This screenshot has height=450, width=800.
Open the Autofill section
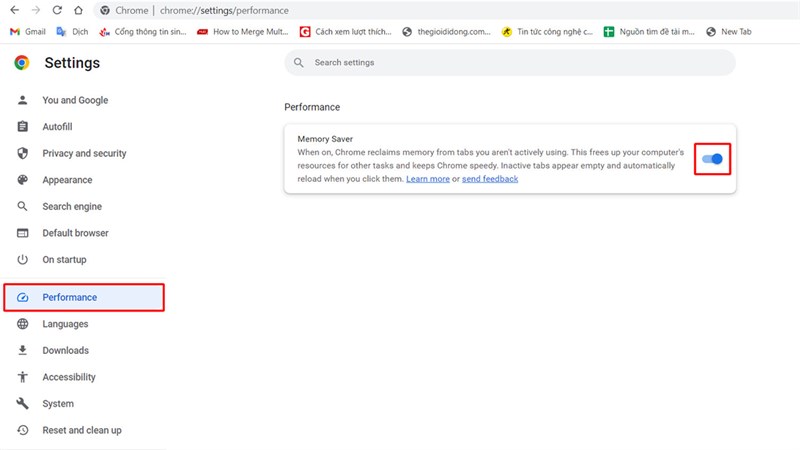57,127
